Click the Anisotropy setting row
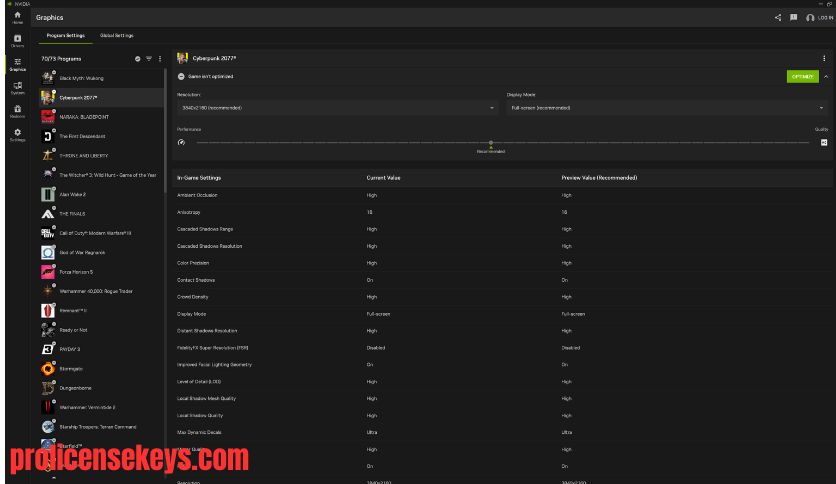This screenshot has width=836, height=484. tap(502, 212)
